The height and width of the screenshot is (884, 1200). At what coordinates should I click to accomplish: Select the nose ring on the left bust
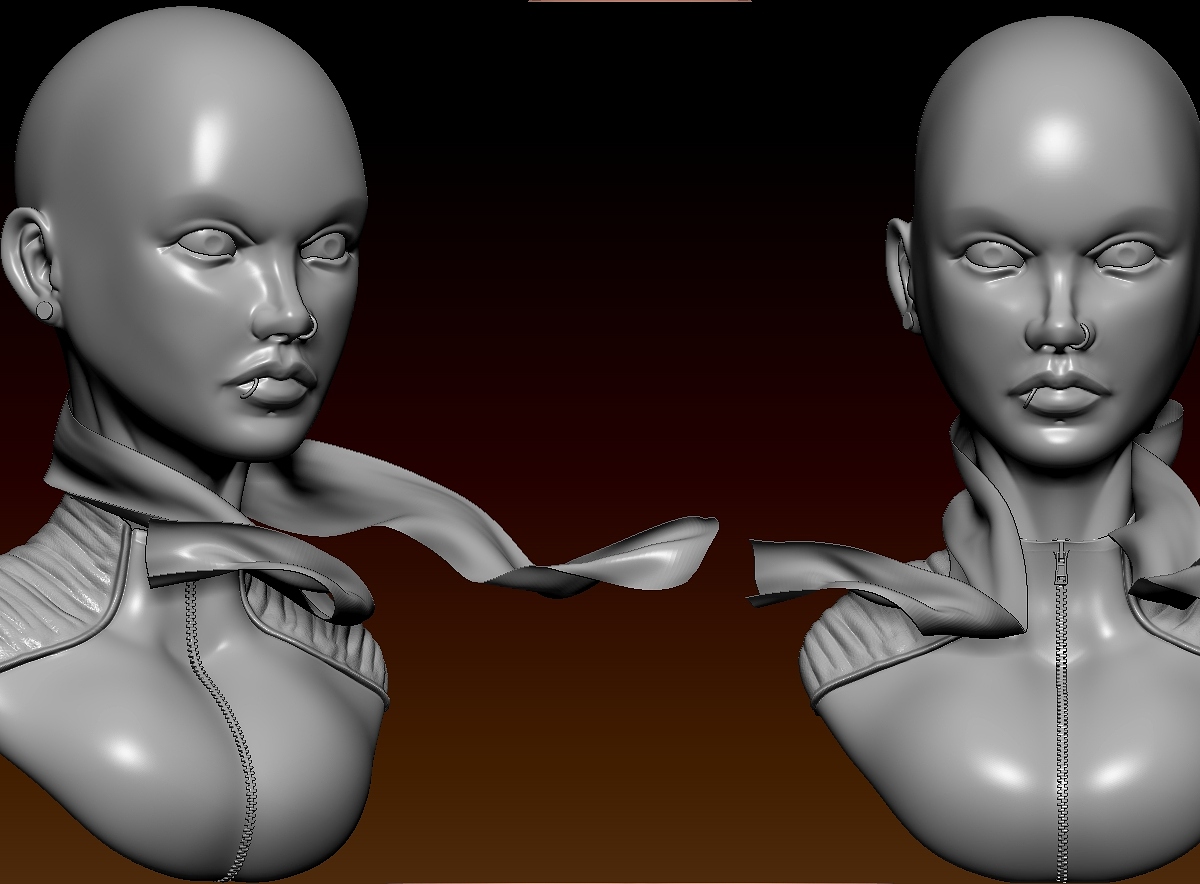312,327
